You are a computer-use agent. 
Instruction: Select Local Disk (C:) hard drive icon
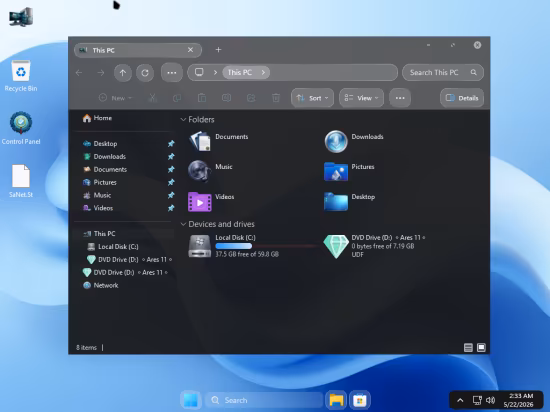[x=200, y=246]
